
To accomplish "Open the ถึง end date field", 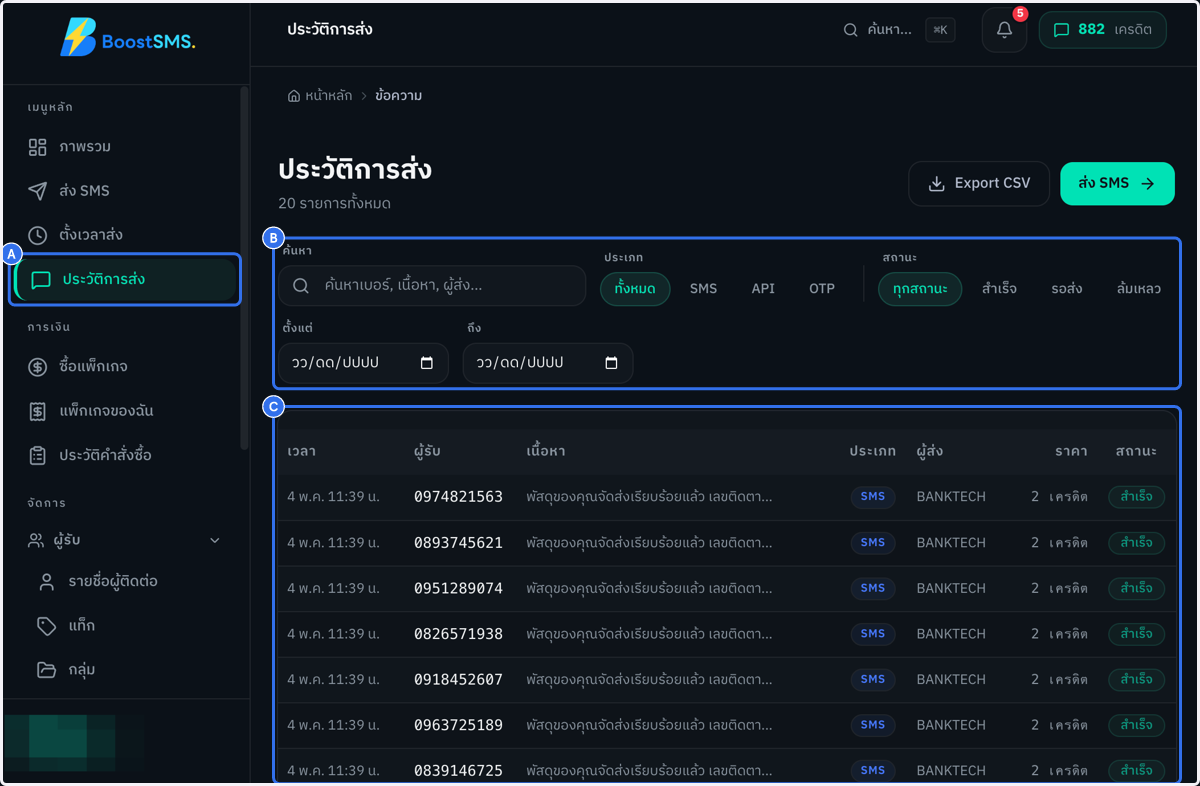I will 548,363.
